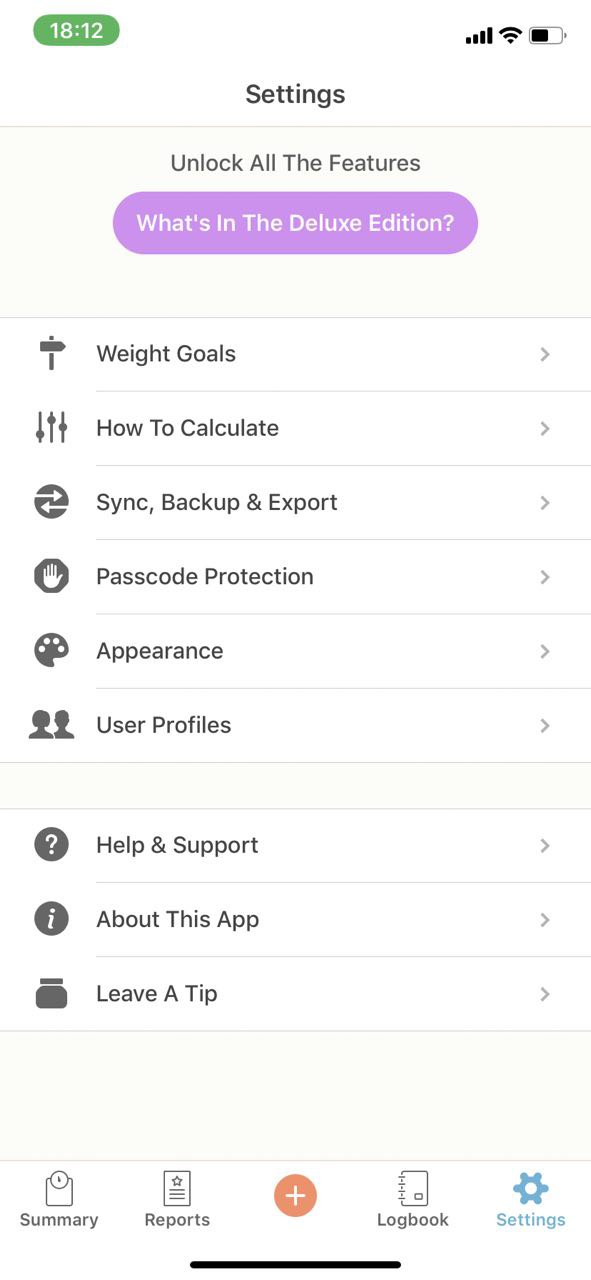This screenshot has height=1280, width=591.
Task: Tap the sliders icon for How To Calculate
Action: [x=51, y=428]
